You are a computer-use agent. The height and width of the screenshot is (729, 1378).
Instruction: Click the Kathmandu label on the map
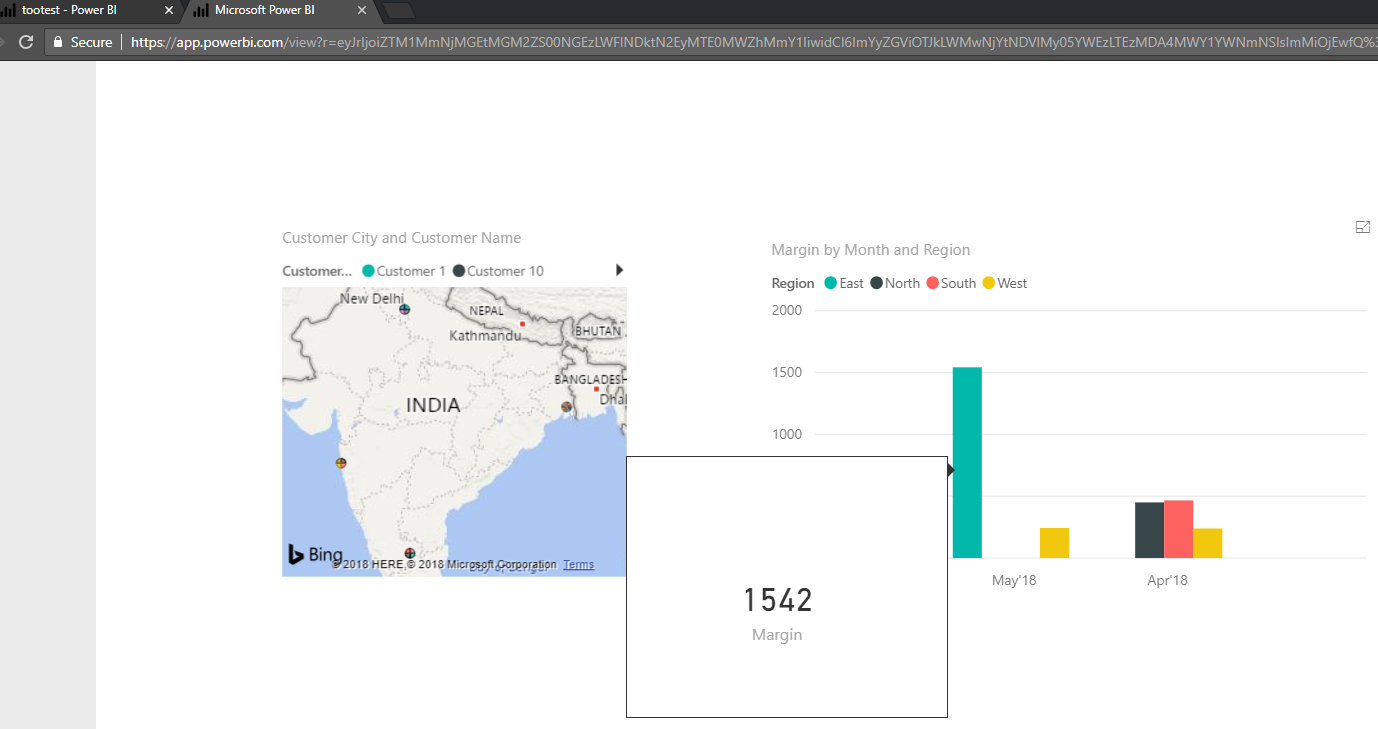[485, 336]
